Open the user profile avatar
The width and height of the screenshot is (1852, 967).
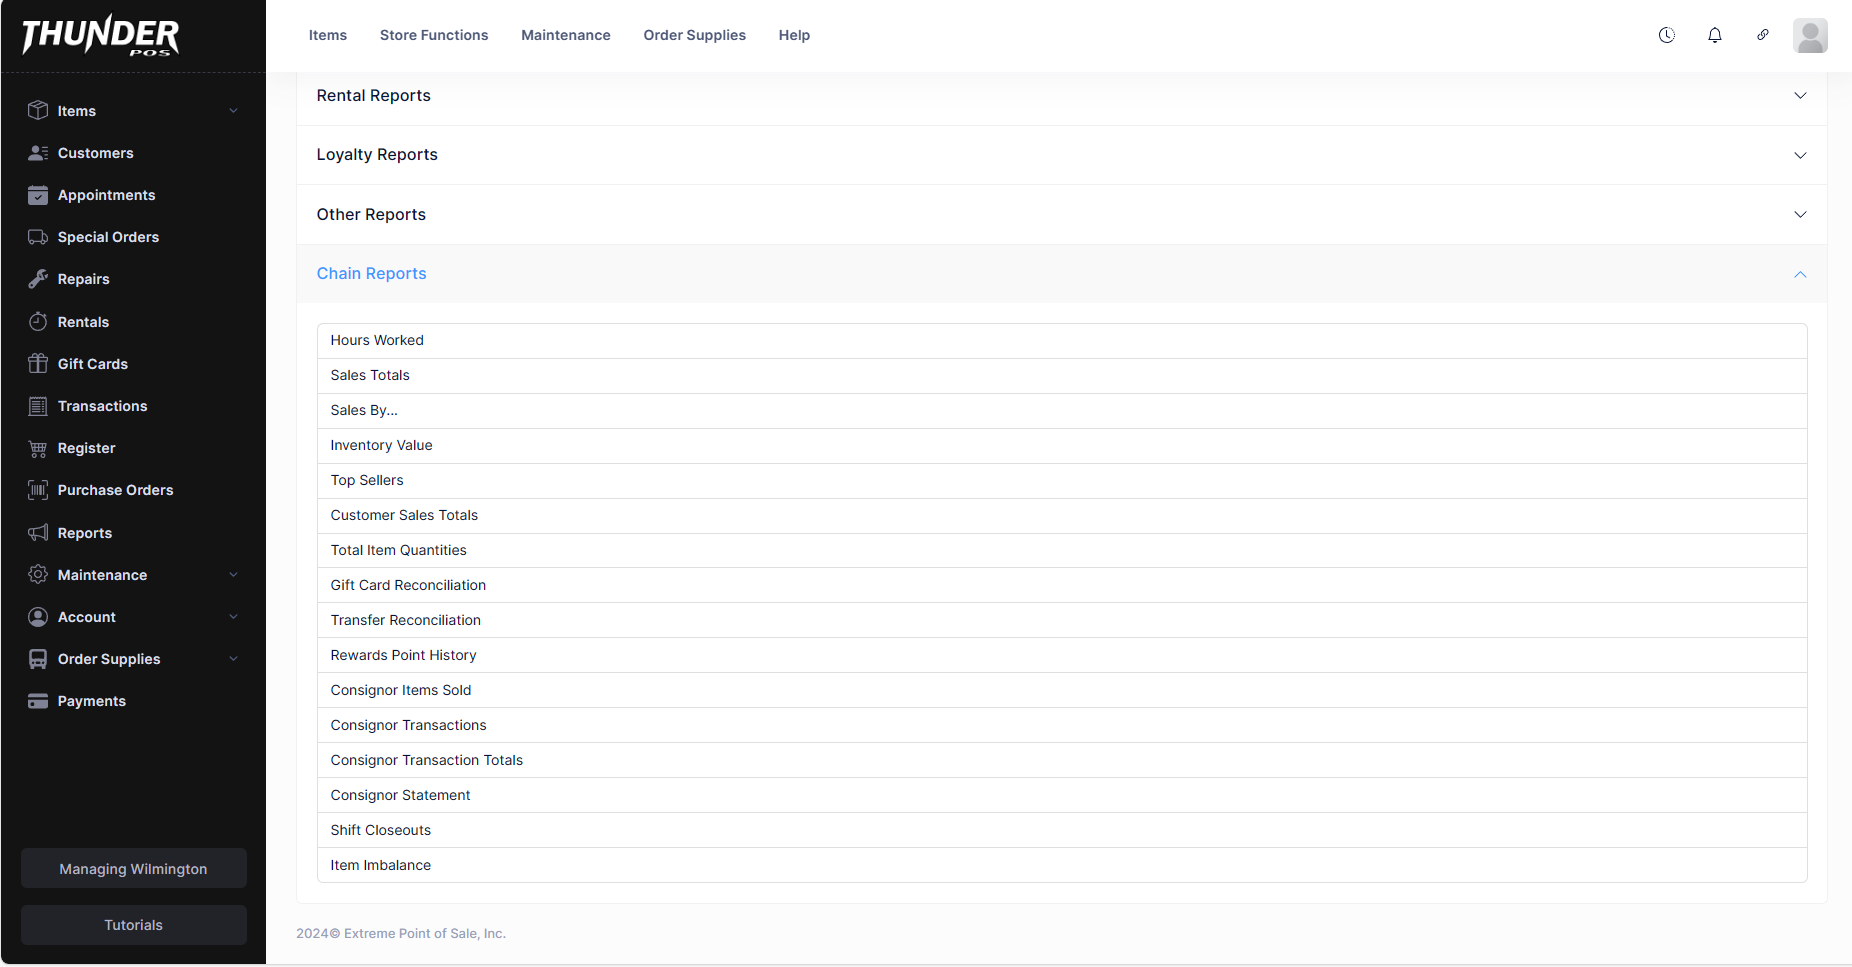click(x=1809, y=35)
